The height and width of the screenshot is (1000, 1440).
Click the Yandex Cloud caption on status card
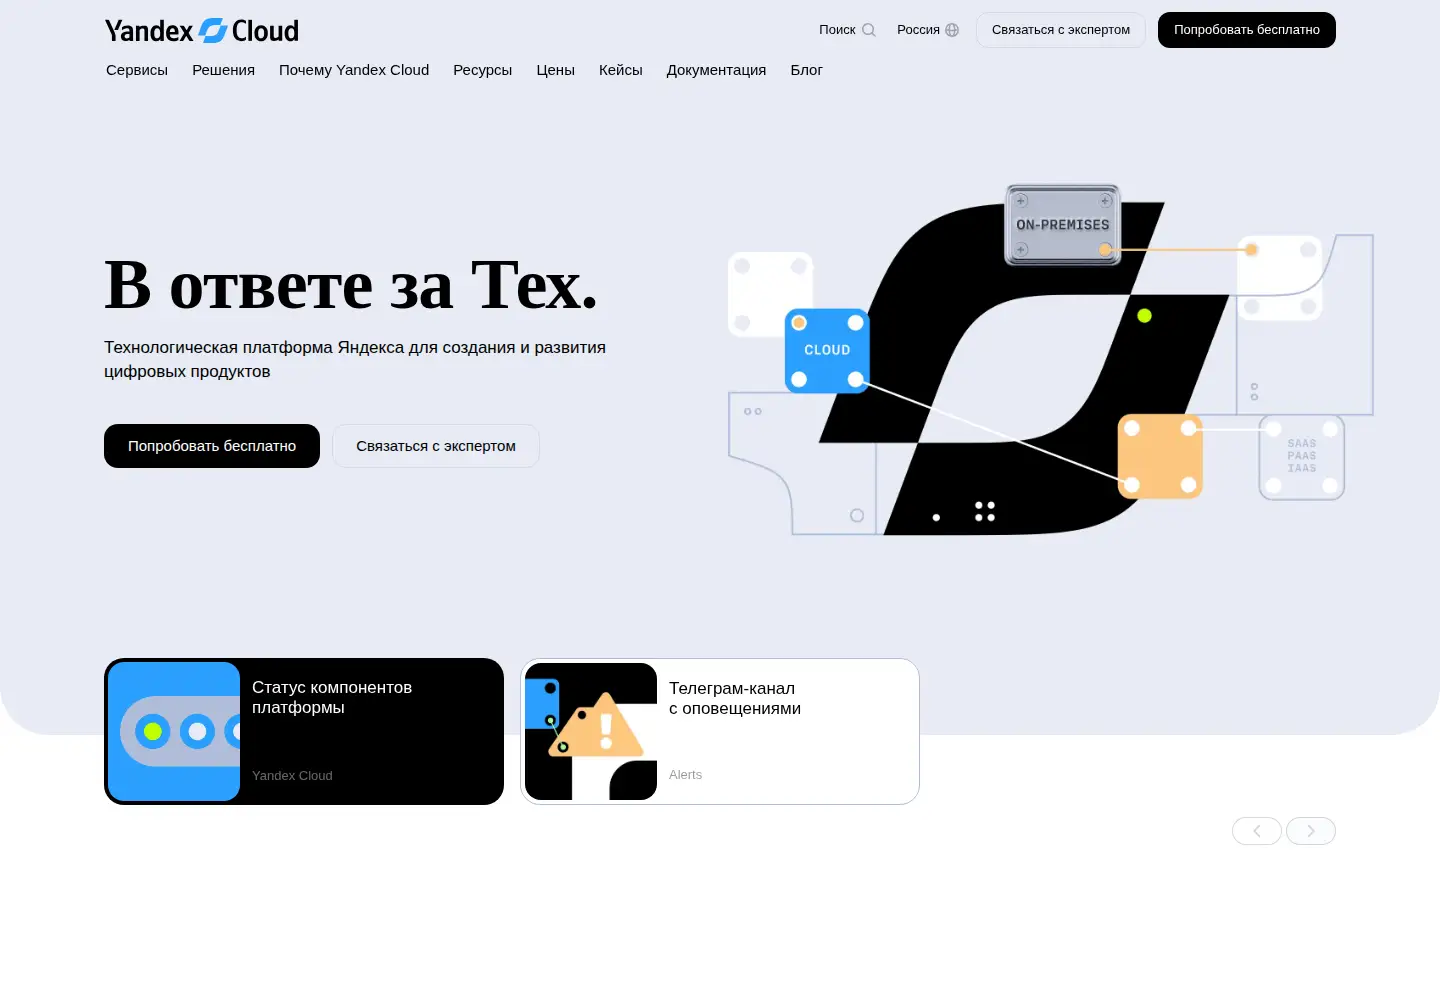pos(292,775)
